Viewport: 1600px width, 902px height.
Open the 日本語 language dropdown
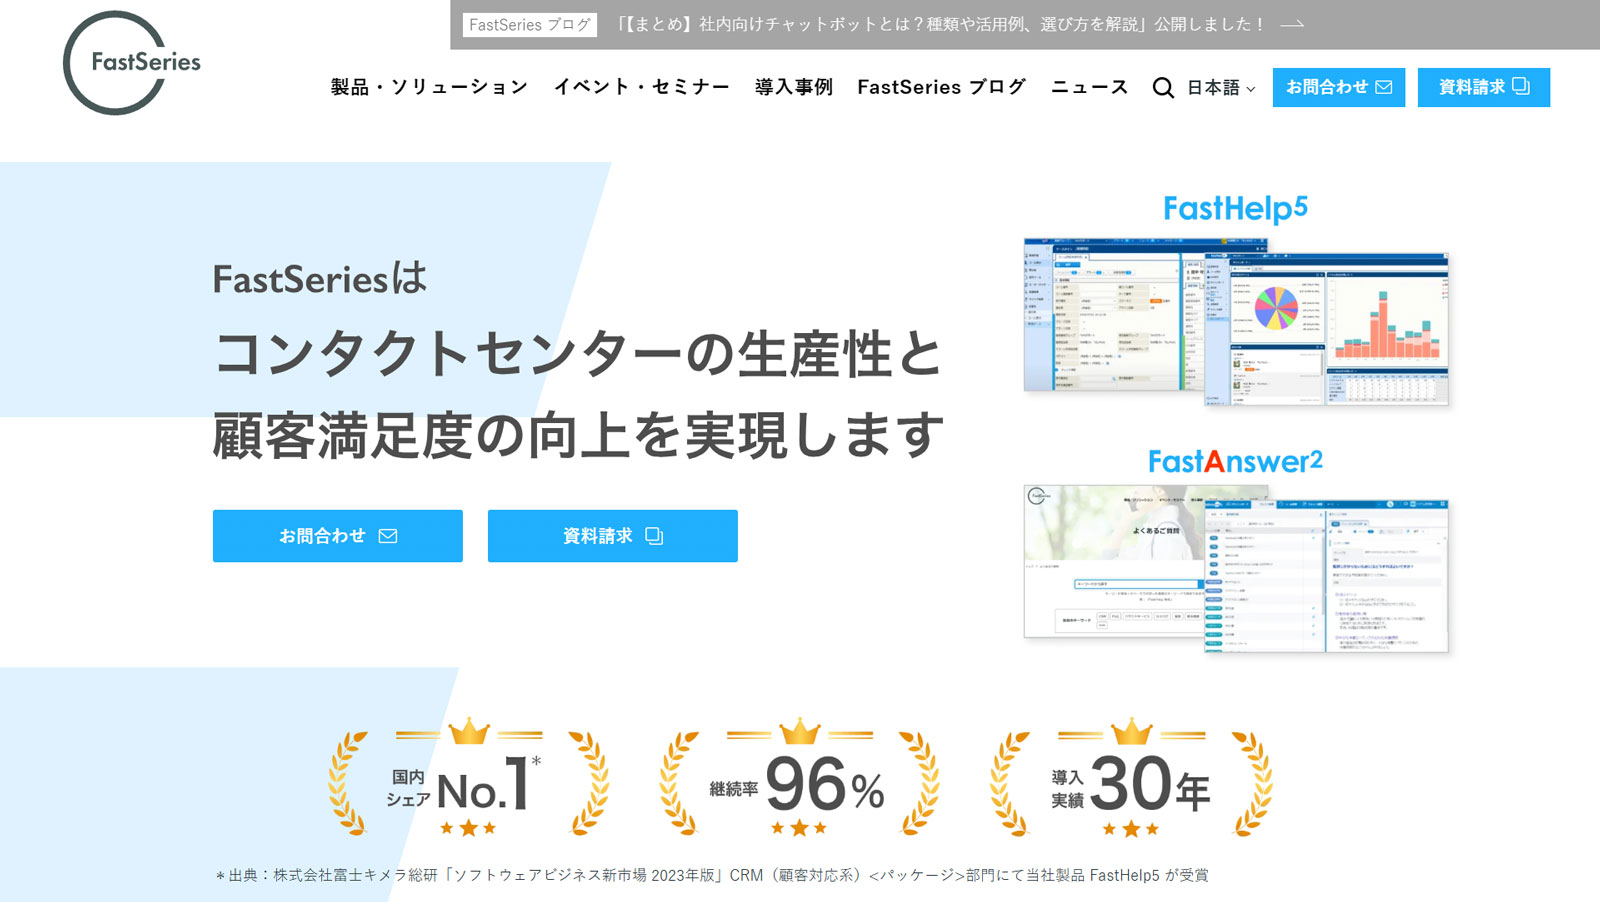click(x=1221, y=88)
